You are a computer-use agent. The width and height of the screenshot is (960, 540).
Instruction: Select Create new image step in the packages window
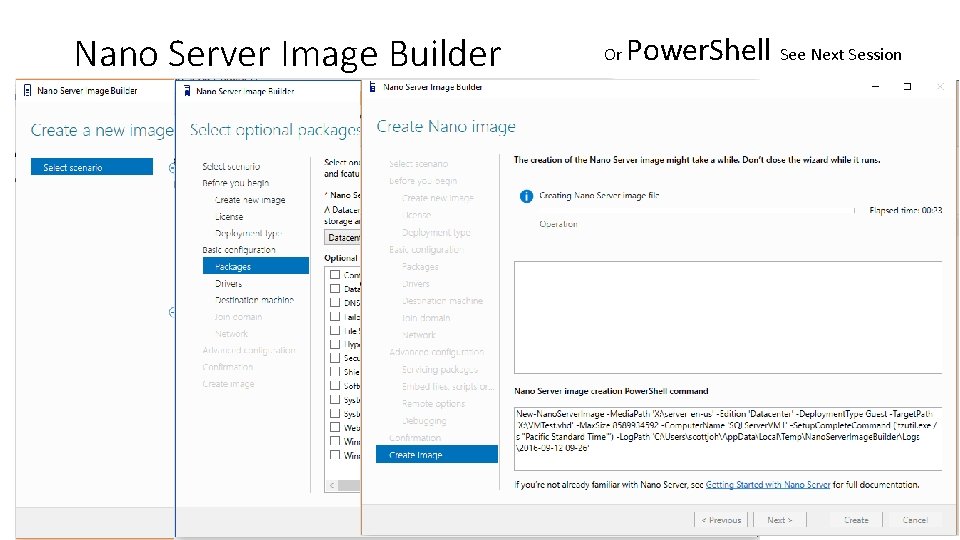pyautogui.click(x=250, y=200)
